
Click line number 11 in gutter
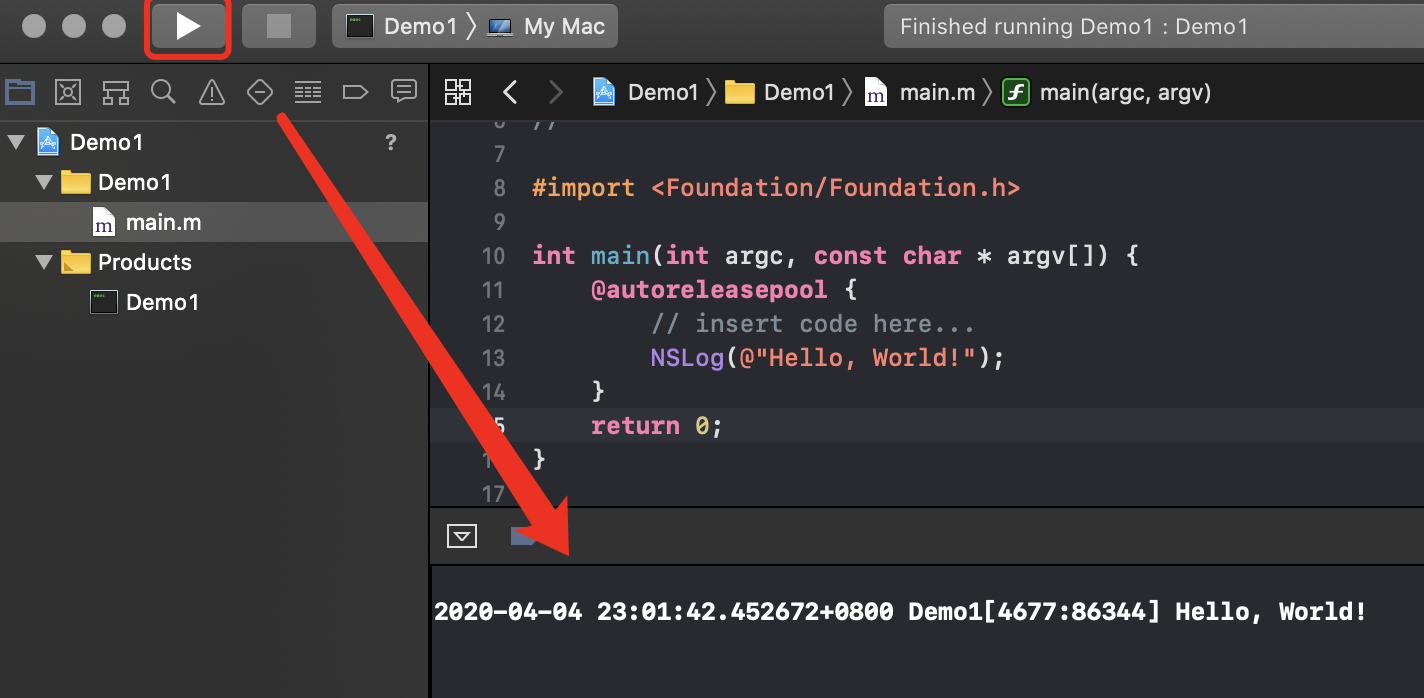click(x=494, y=290)
